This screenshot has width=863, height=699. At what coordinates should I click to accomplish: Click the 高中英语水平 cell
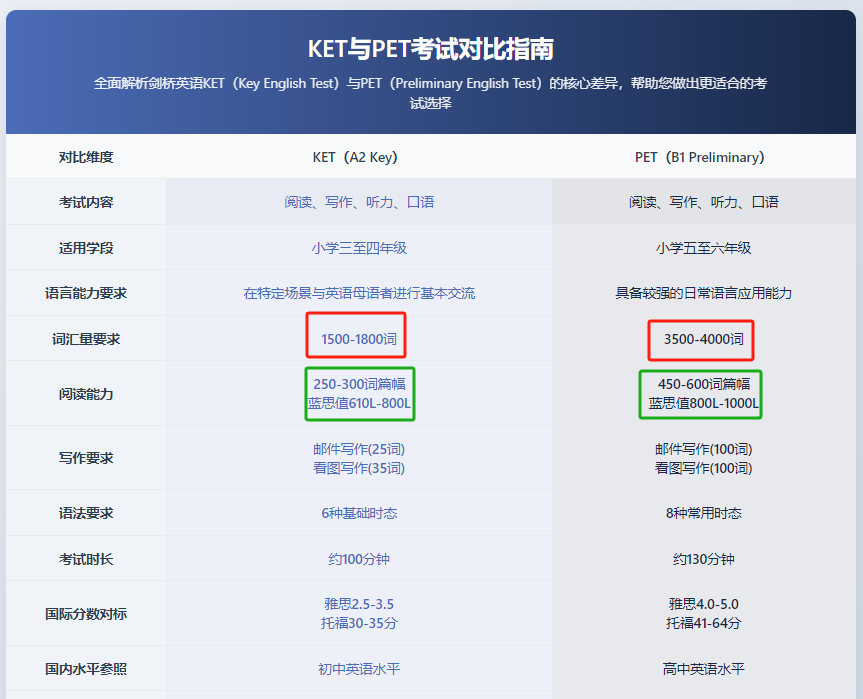[x=703, y=669]
